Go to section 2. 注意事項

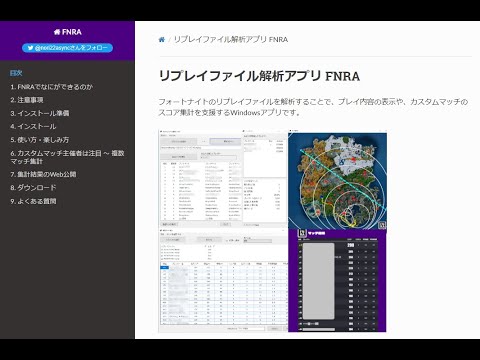pyautogui.click(x=27, y=100)
